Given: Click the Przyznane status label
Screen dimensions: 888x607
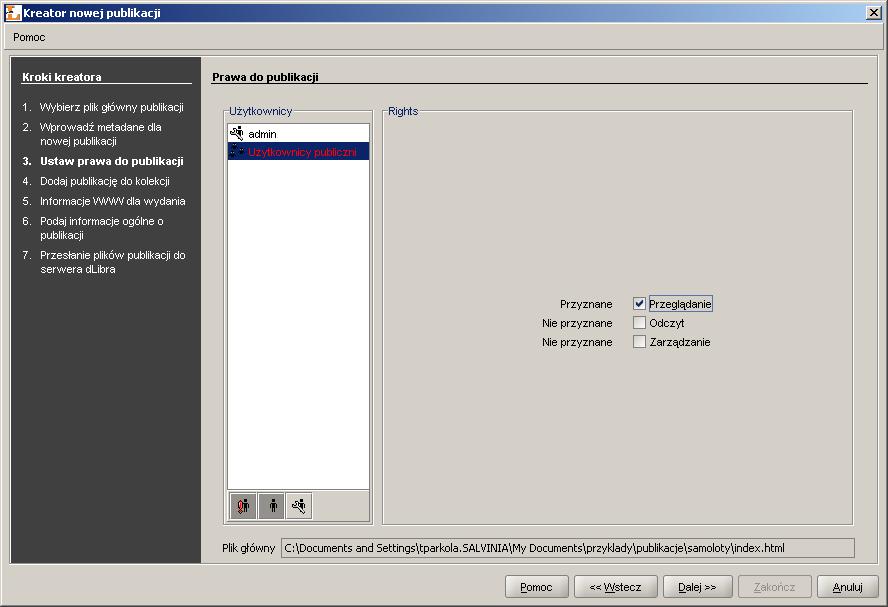Looking at the screenshot, I should (x=586, y=304).
